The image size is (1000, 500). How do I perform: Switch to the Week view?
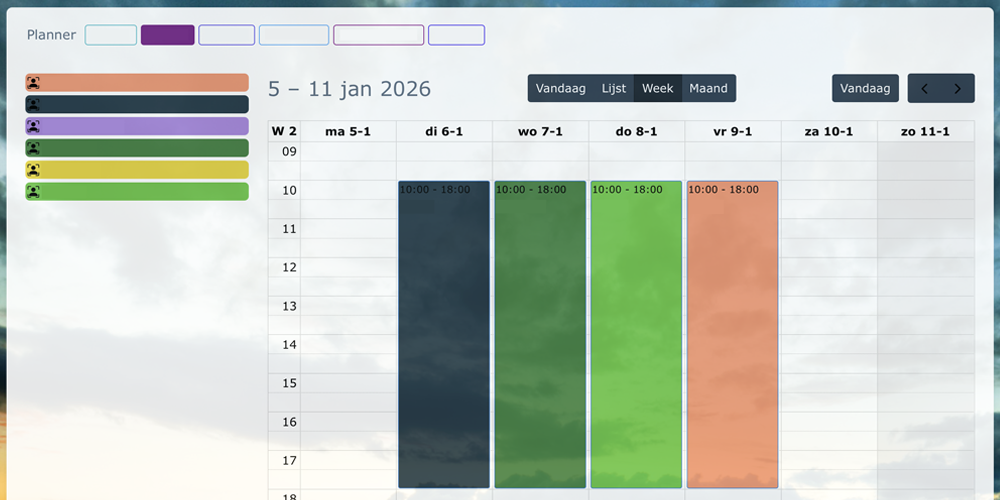[x=658, y=89]
